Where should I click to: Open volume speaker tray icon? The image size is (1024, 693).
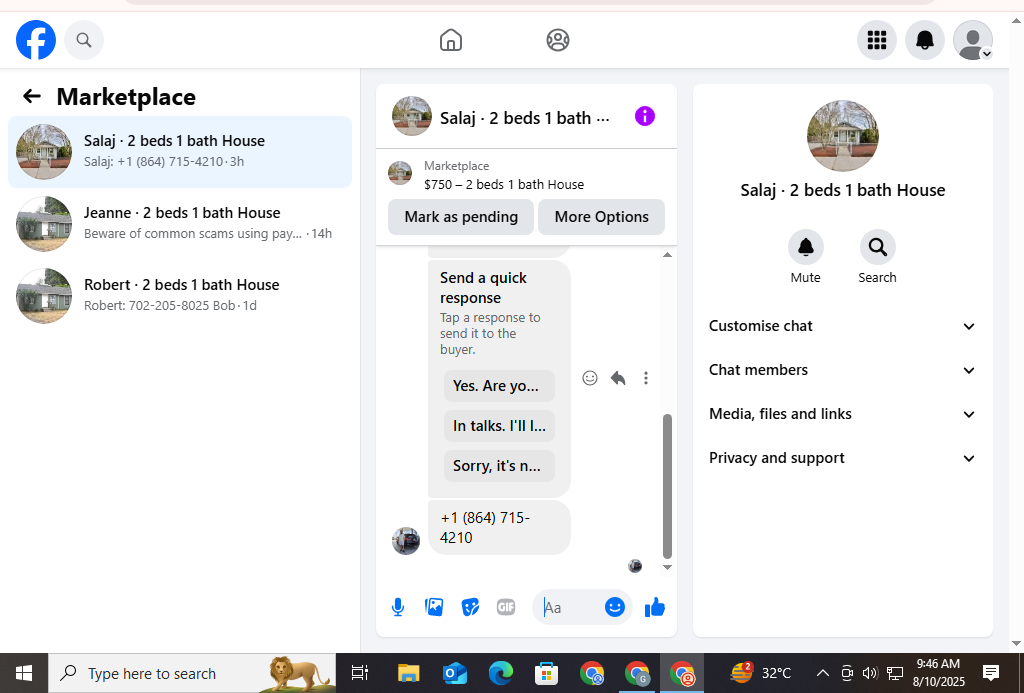870,673
